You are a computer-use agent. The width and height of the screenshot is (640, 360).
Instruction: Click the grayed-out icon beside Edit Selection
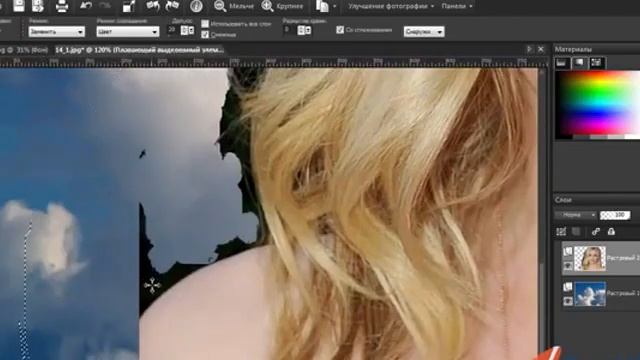coord(576,232)
